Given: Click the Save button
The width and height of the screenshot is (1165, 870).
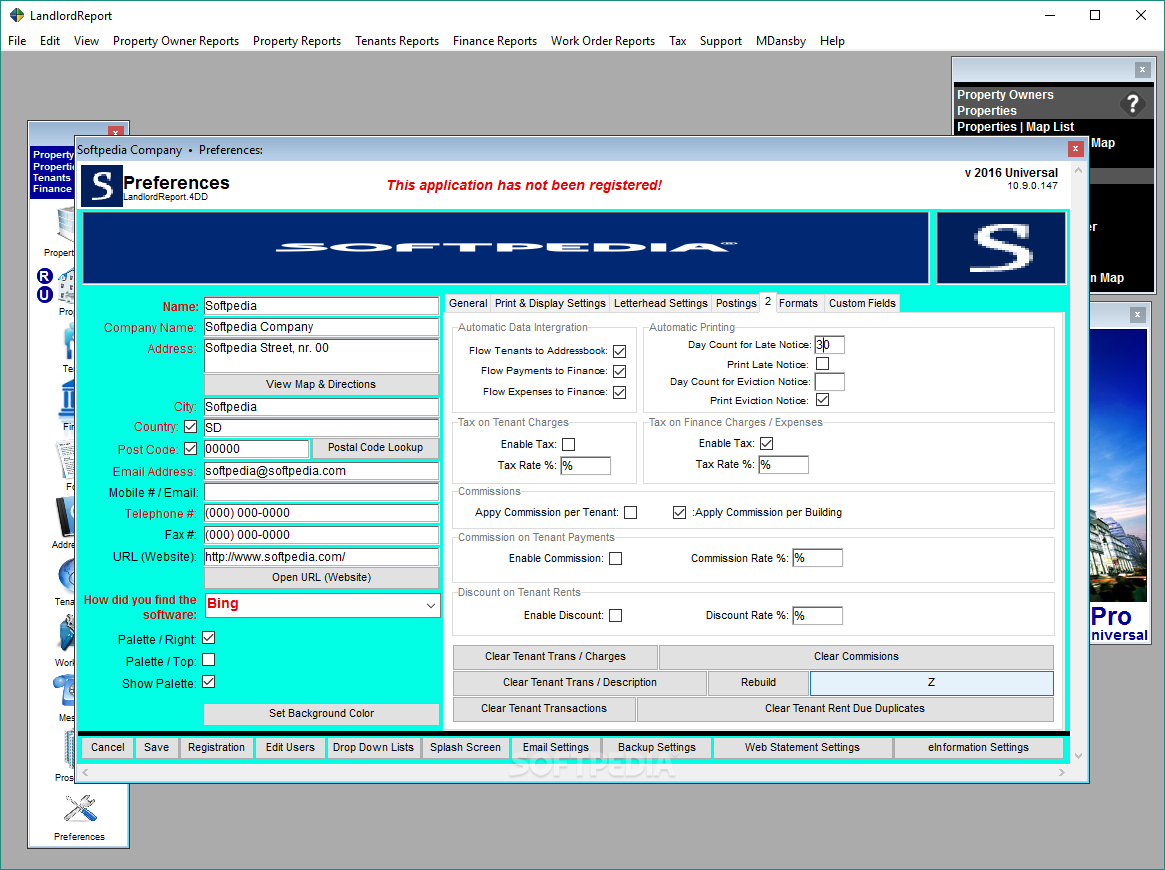Looking at the screenshot, I should 156,747.
